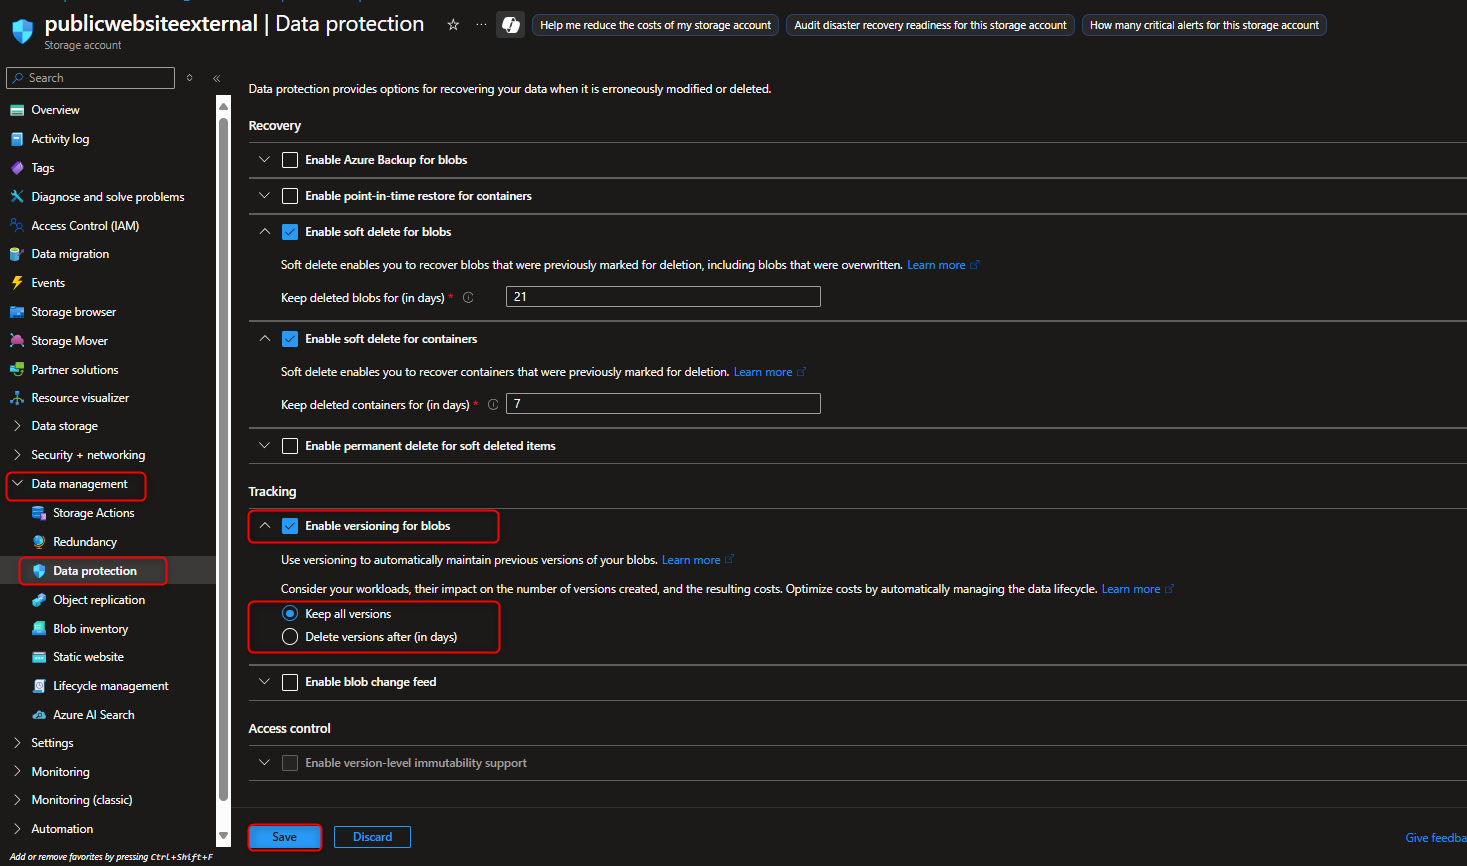Image resolution: width=1467 pixels, height=866 pixels.
Task: Click the Storage browser icon
Action: (x=17, y=312)
